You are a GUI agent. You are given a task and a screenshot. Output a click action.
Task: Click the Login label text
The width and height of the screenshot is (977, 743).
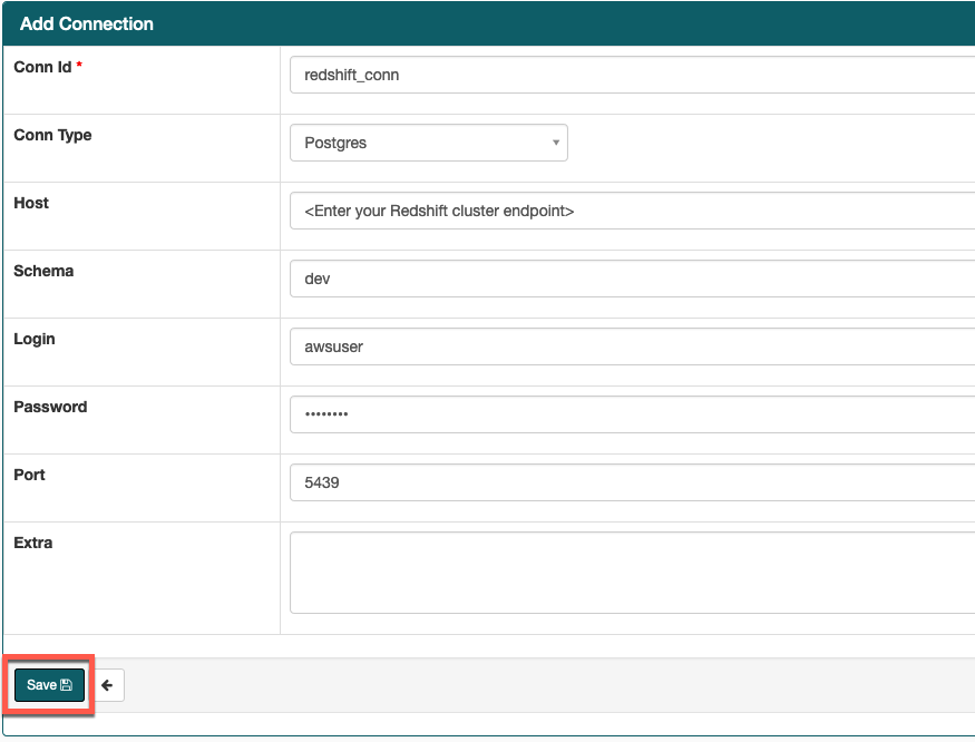click(x=34, y=339)
